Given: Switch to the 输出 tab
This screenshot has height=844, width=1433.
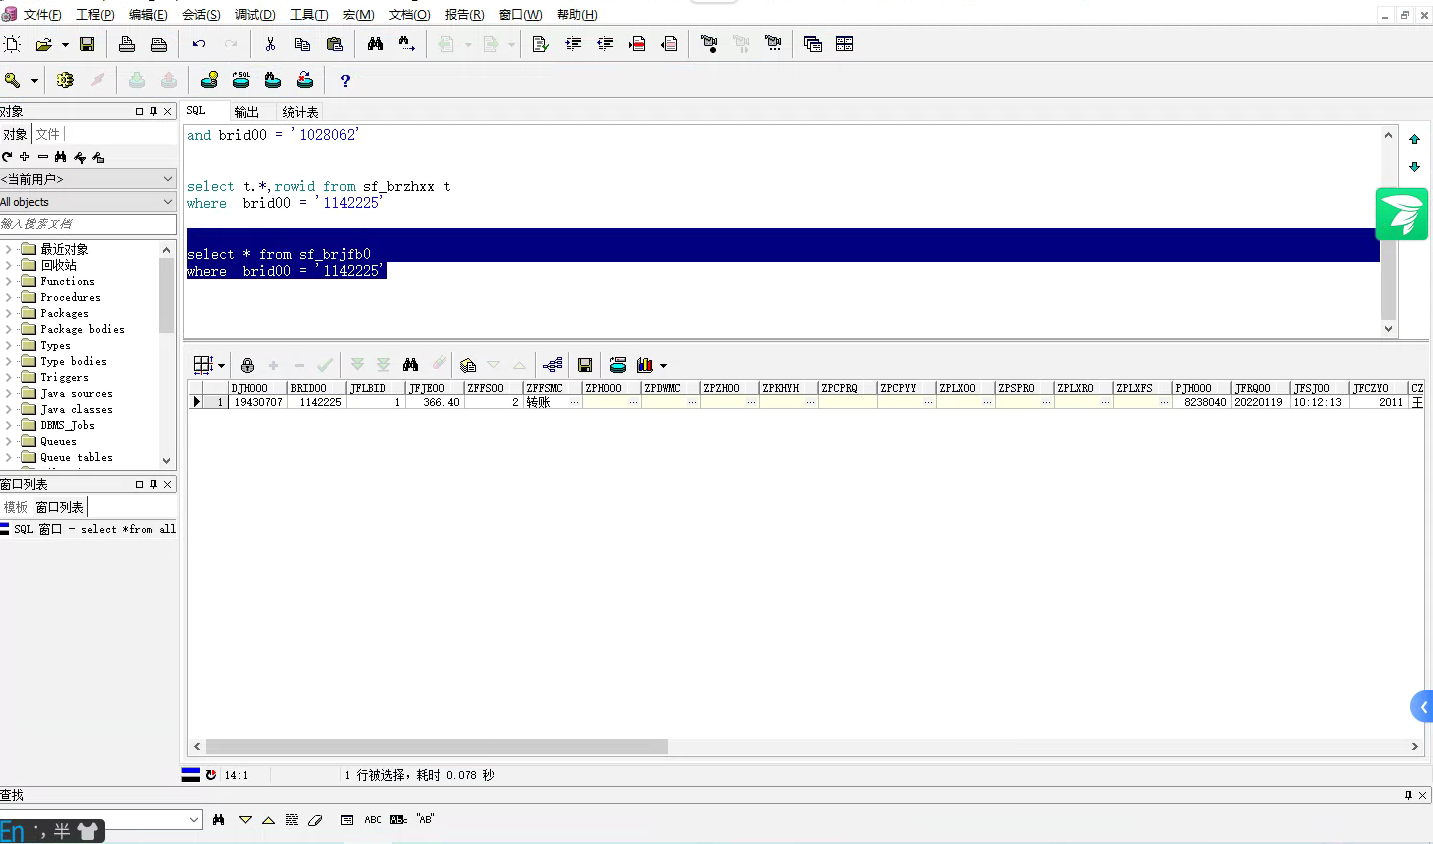Looking at the screenshot, I should (x=246, y=112).
